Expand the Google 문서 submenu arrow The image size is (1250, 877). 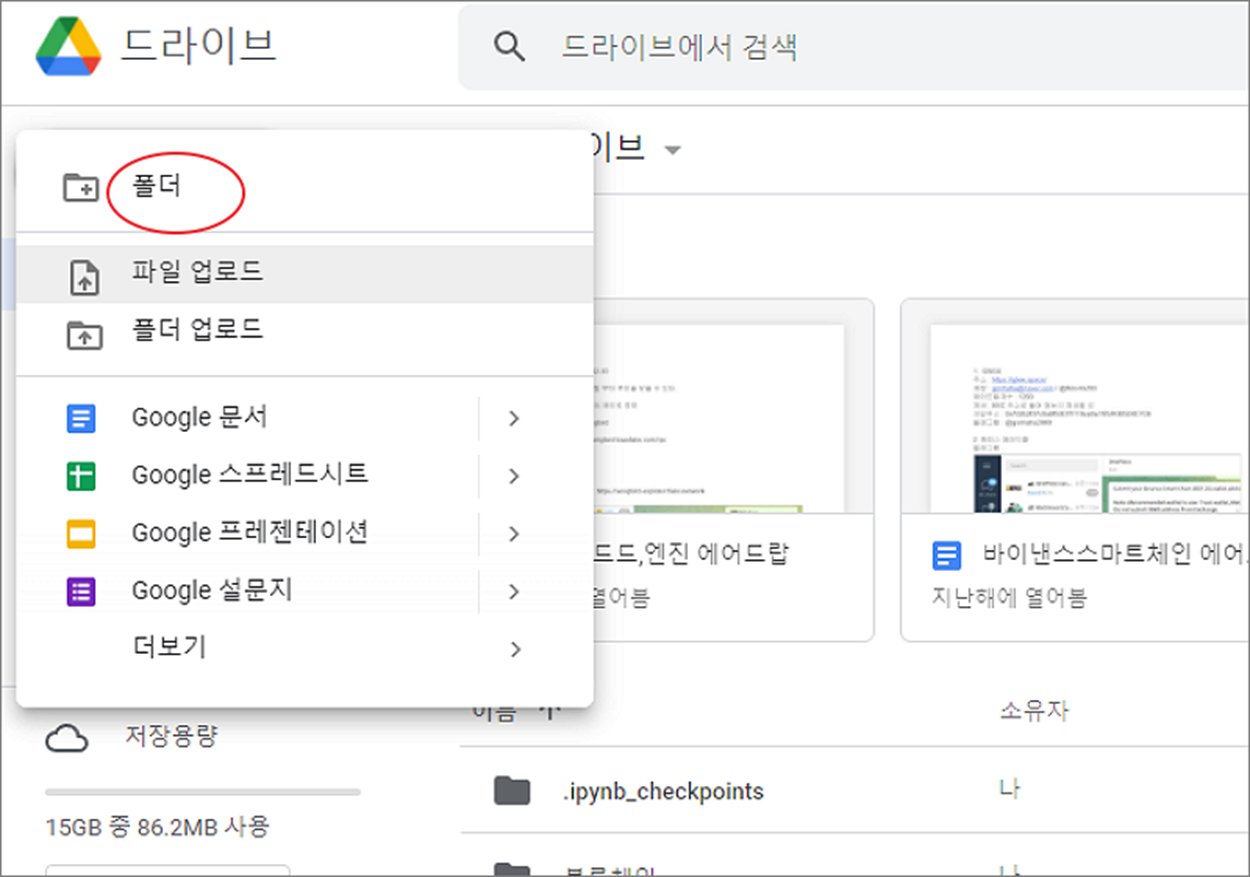coord(514,418)
